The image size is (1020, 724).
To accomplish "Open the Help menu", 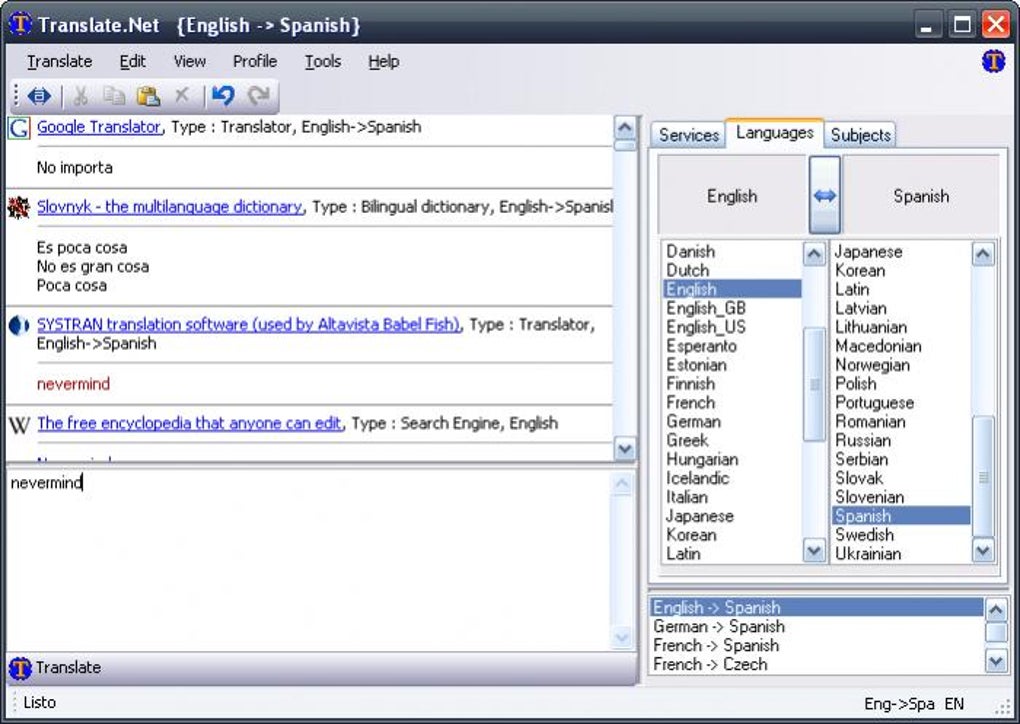I will (384, 62).
